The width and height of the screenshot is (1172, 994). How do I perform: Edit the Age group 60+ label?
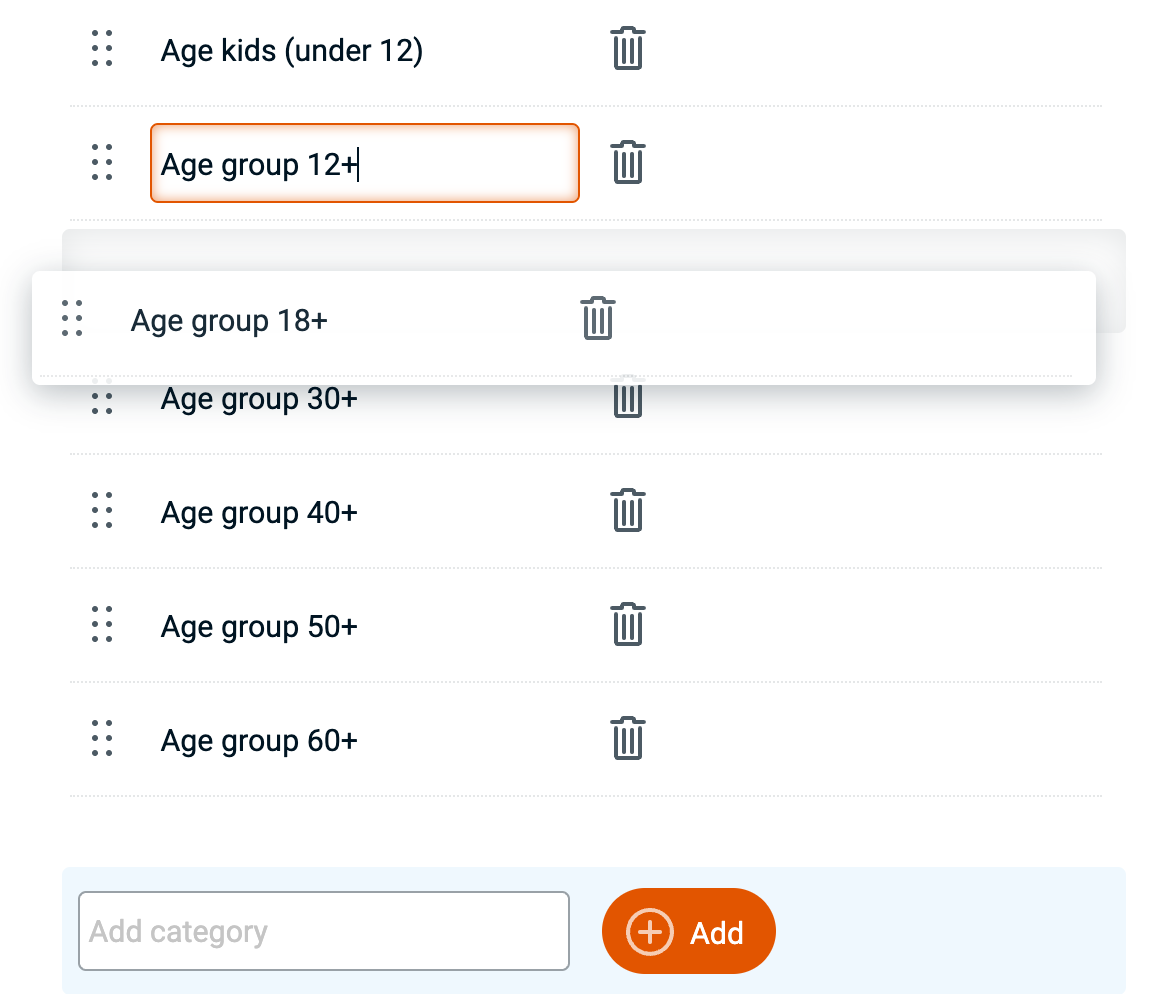[259, 741]
